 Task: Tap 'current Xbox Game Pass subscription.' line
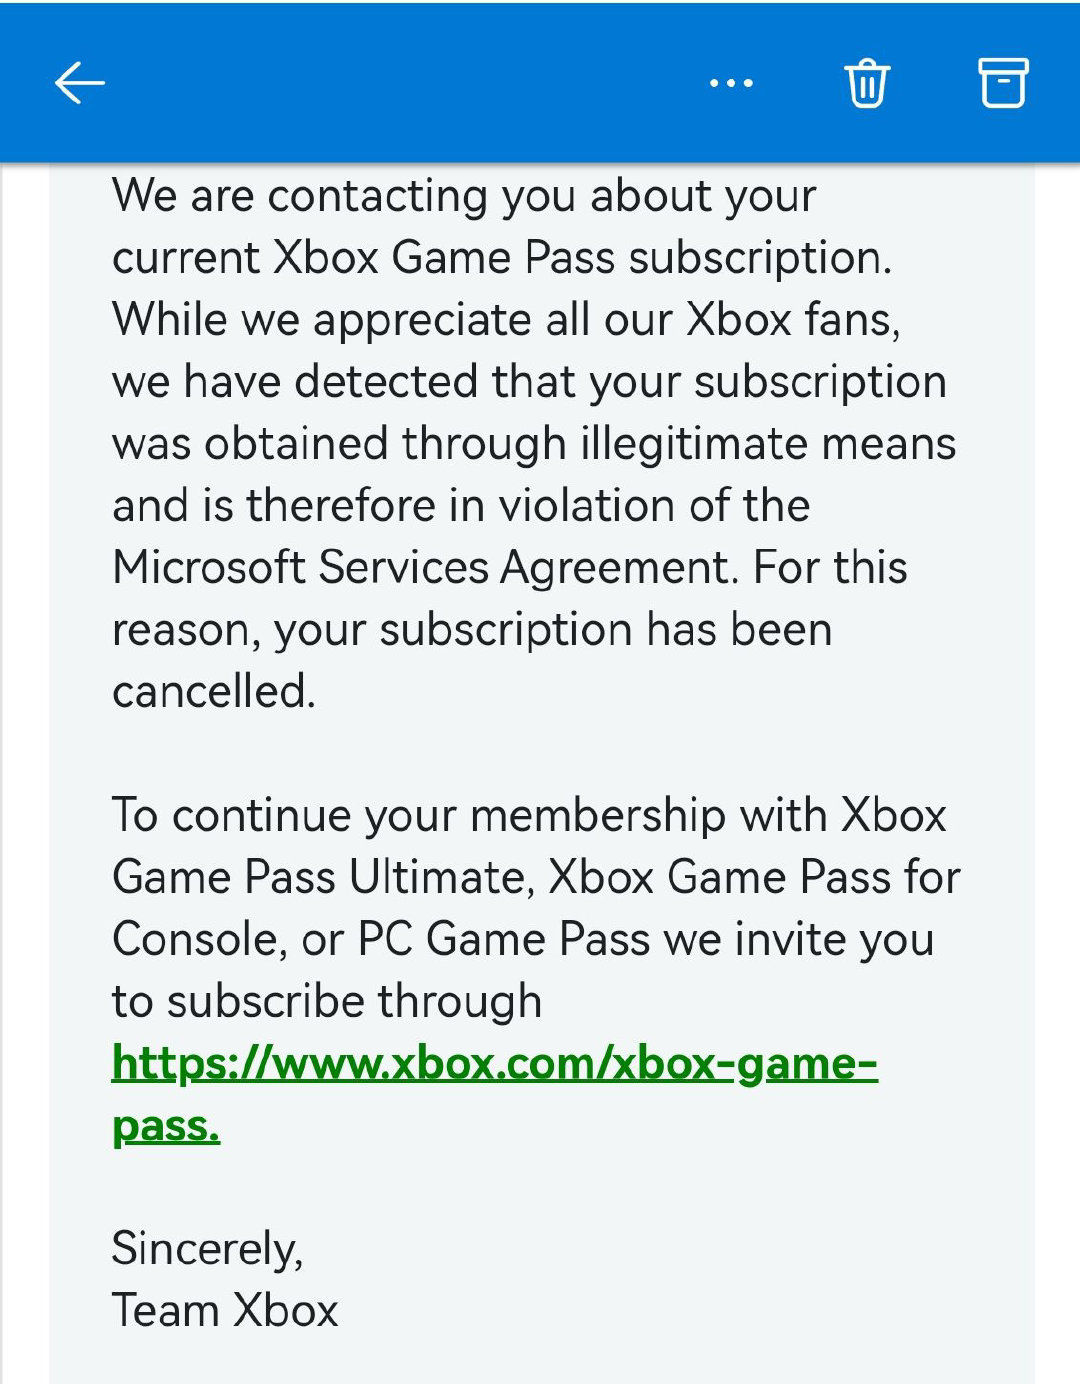pyautogui.click(x=502, y=258)
